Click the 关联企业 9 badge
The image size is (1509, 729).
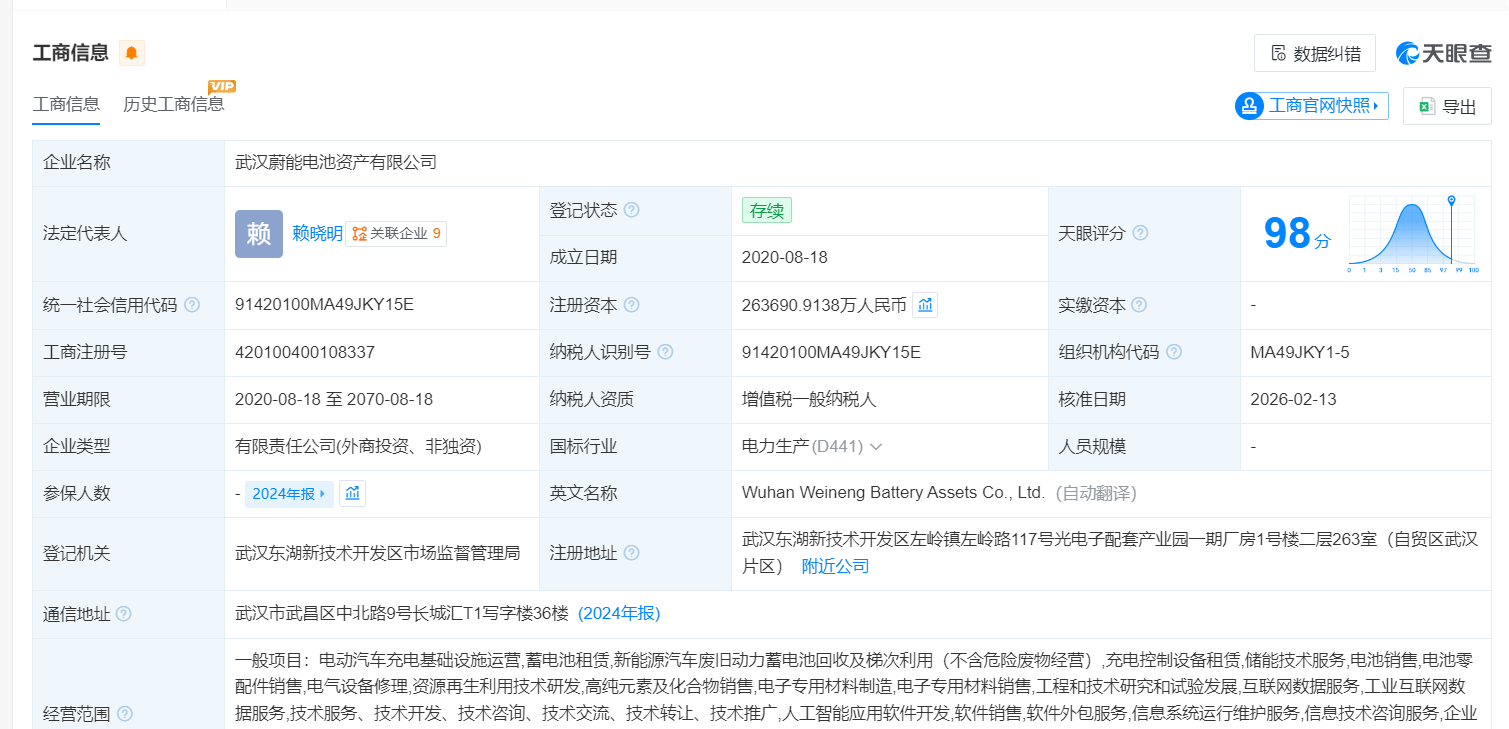pyautogui.click(x=396, y=234)
